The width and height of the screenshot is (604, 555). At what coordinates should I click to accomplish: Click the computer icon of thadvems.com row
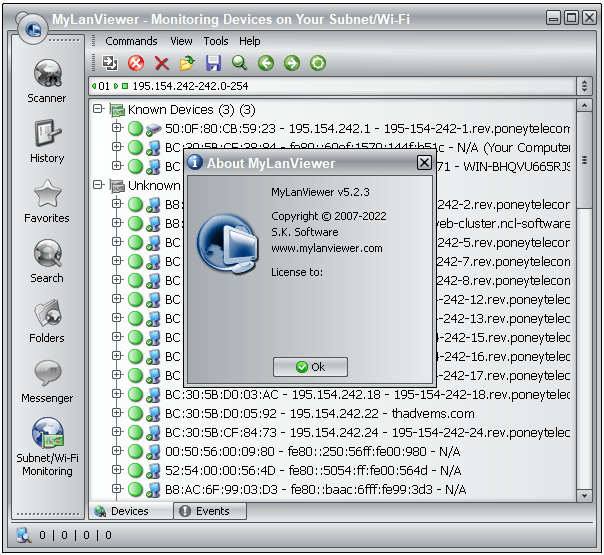point(153,414)
